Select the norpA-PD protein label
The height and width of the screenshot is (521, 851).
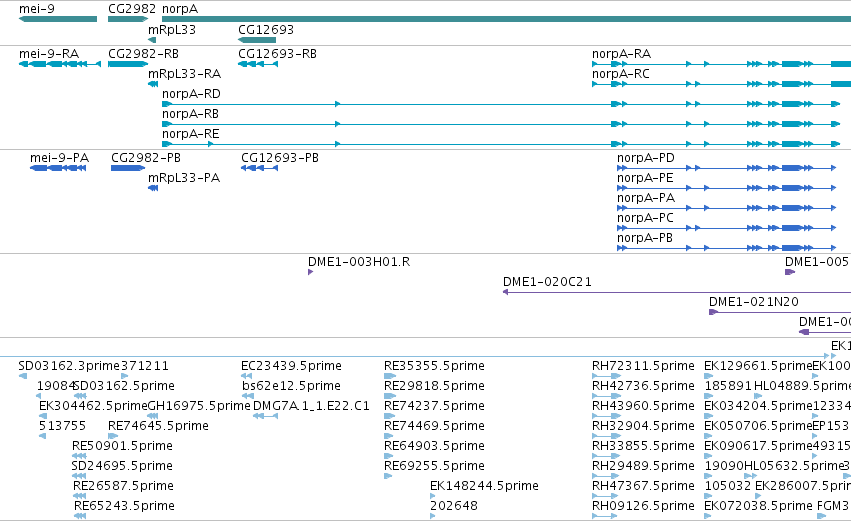point(646,158)
